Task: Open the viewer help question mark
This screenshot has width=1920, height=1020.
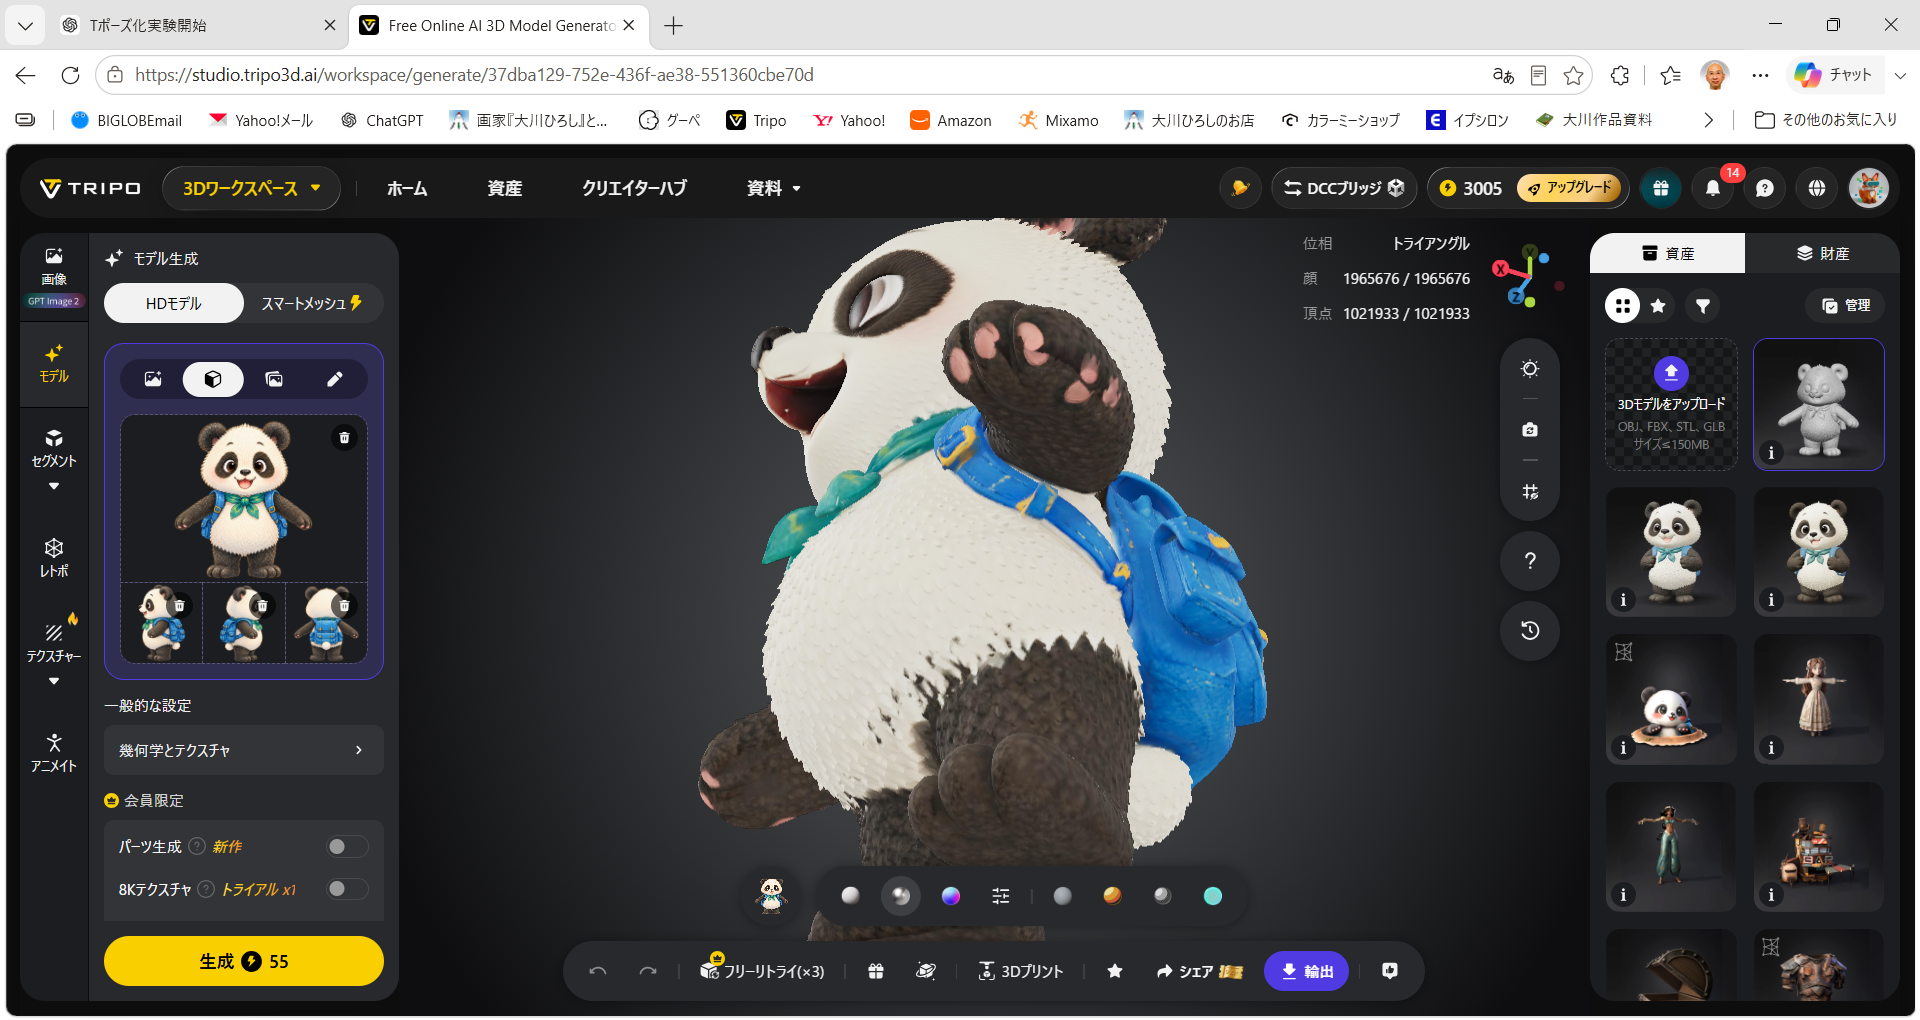Action: click(x=1530, y=561)
